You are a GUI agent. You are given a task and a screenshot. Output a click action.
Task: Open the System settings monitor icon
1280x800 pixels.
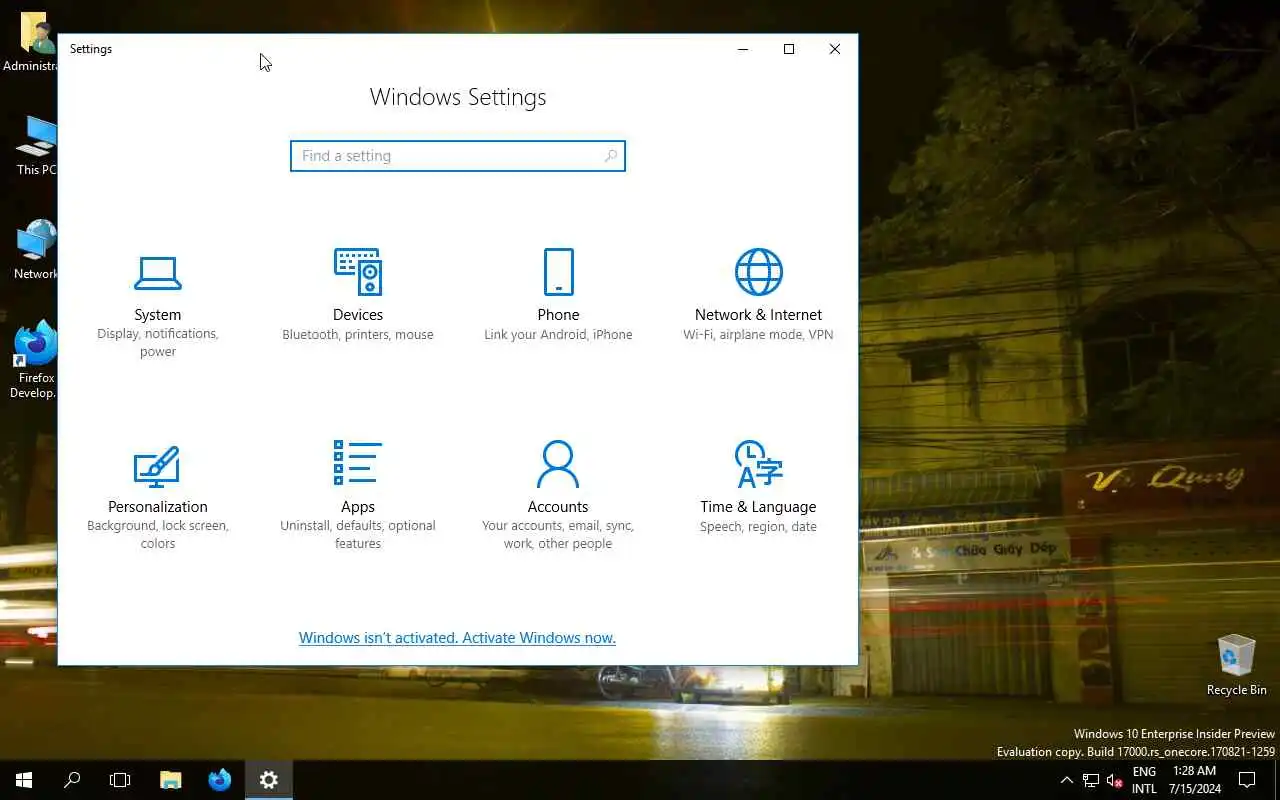tap(158, 273)
